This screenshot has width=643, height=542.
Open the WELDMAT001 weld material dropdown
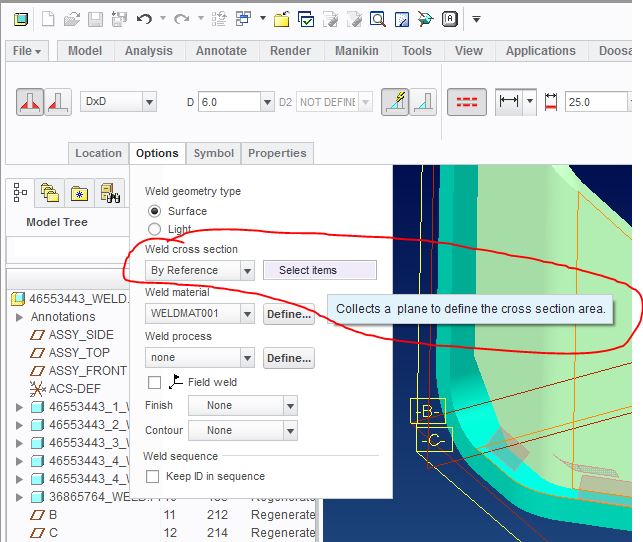(247, 314)
